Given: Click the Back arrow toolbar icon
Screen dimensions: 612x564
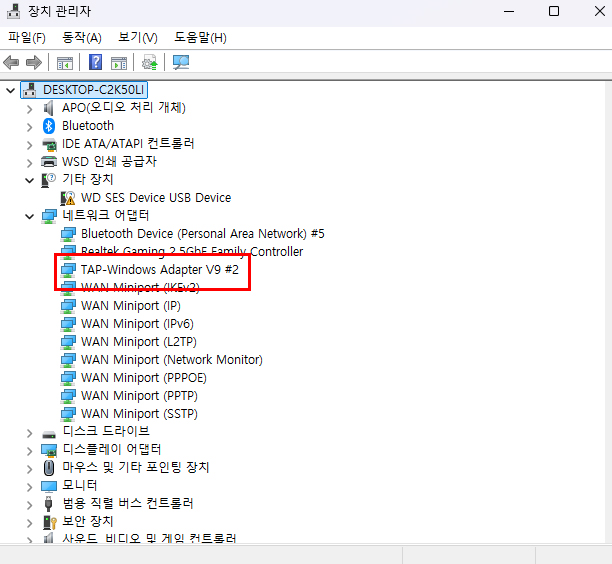Looking at the screenshot, I should [x=12, y=62].
